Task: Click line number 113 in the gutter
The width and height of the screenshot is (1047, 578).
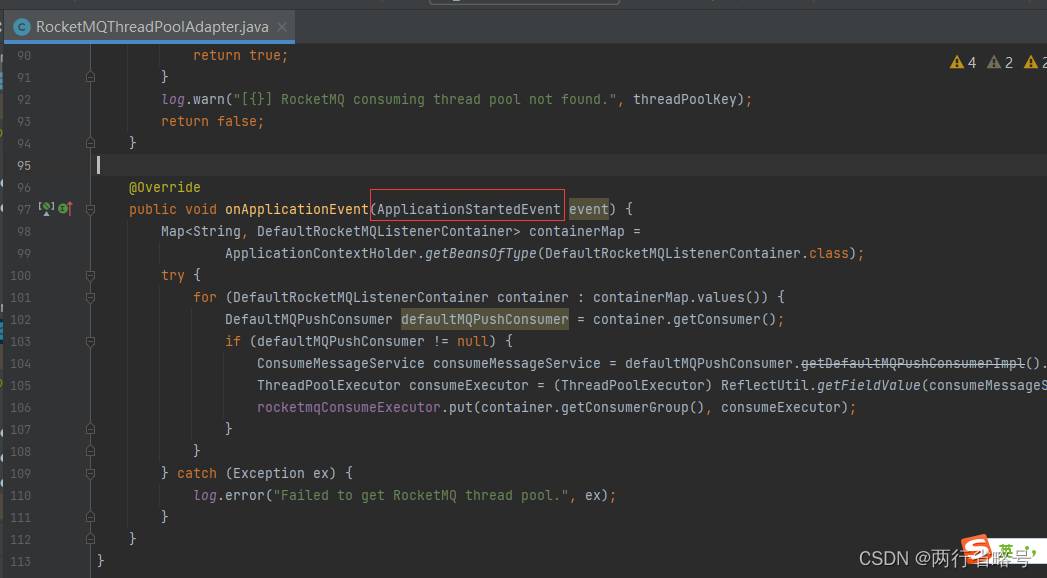Action: 21,561
